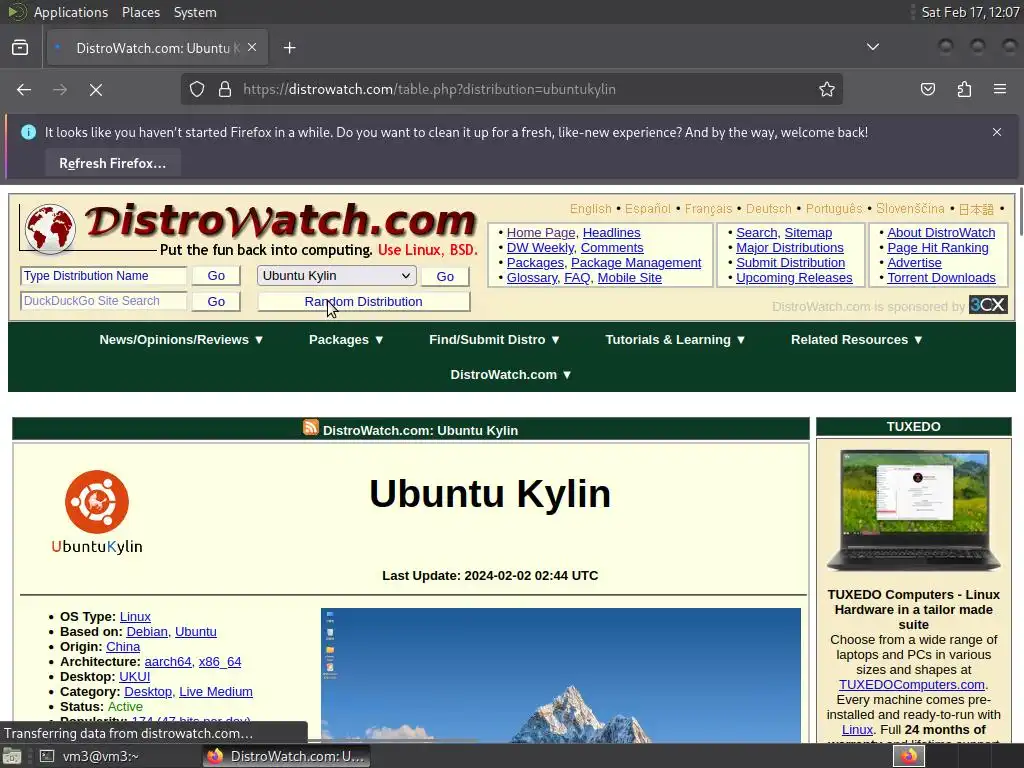Click the info icon in notification bar
Screen dimensions: 1024x768
coord(29,132)
